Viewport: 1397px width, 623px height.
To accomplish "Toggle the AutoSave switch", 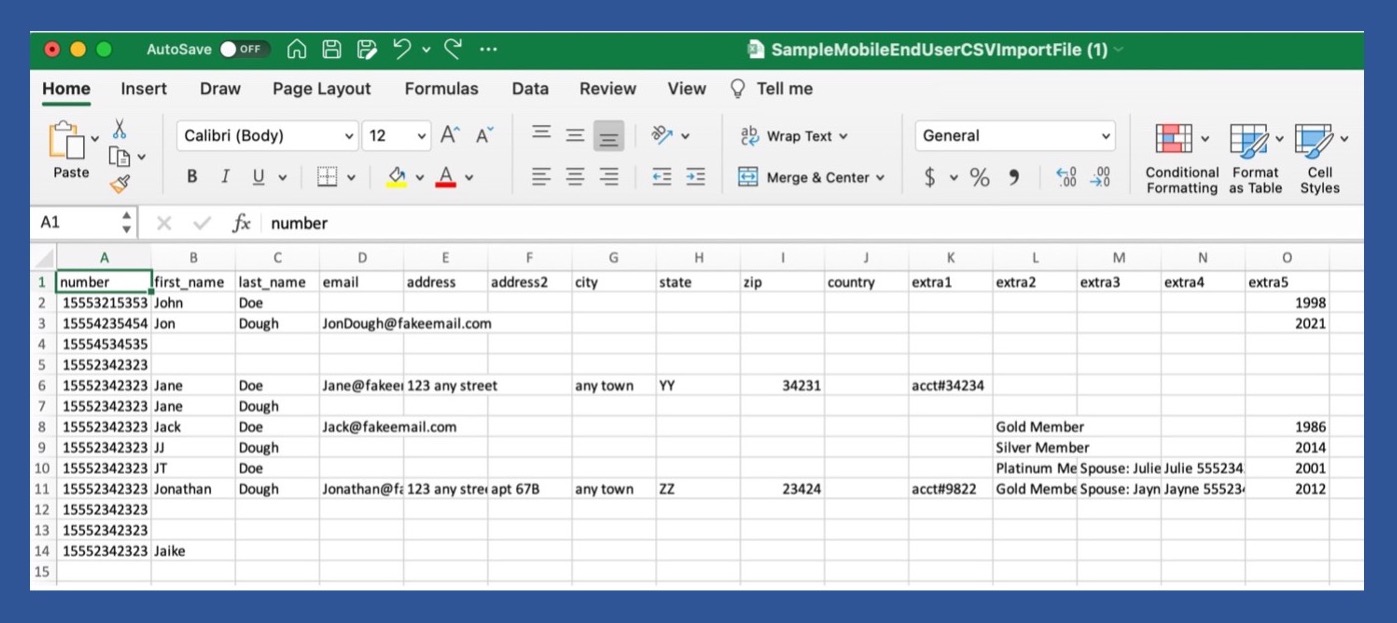I will coord(244,49).
